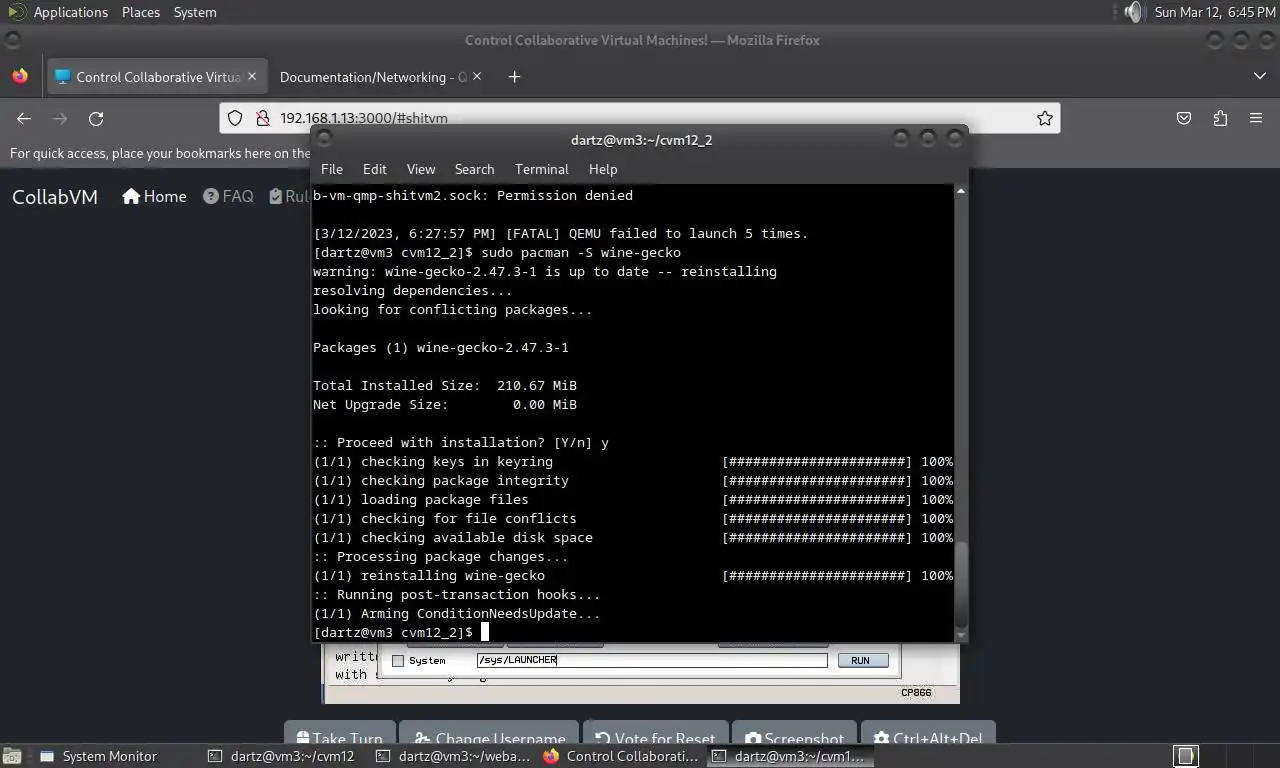Close the Control Collaborative Virtual Machines tab

(x=252, y=76)
